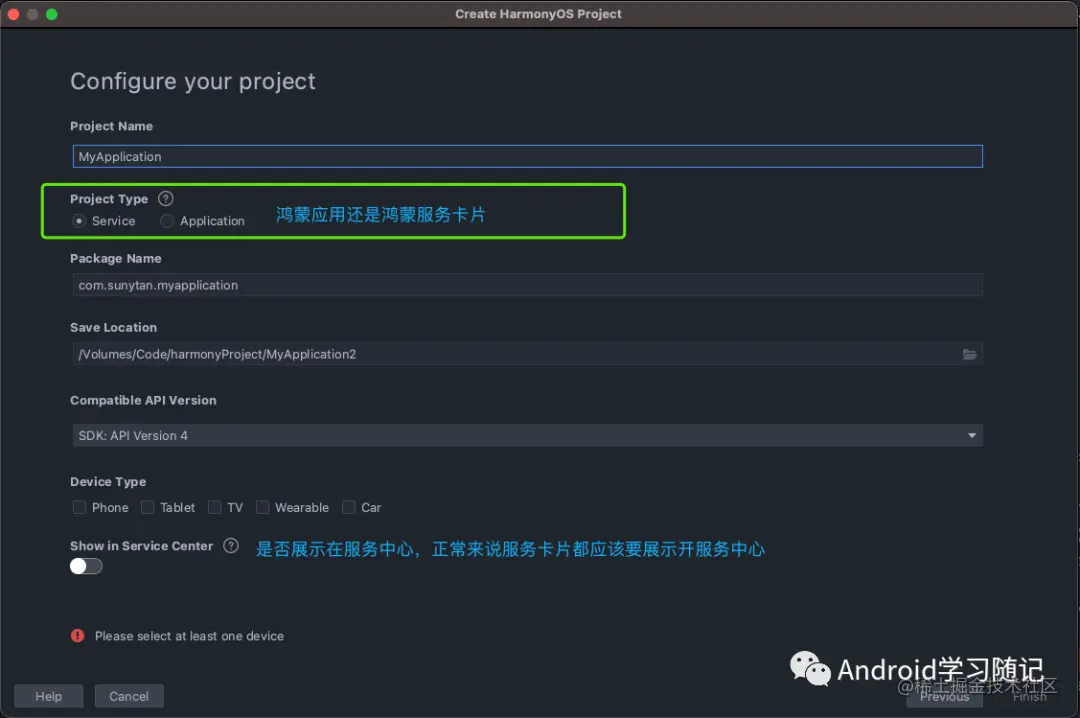
Task: Click the Help button
Action: point(48,696)
